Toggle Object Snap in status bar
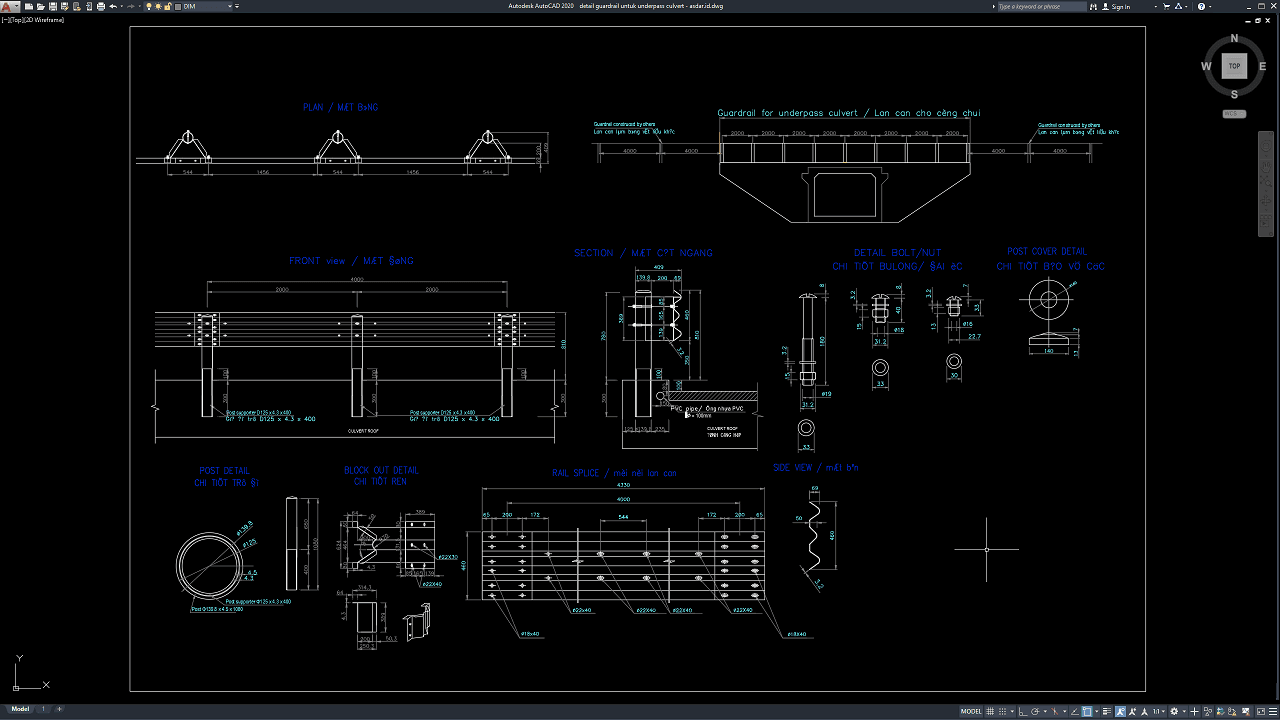Screen dimensions: 1280x720 1086,712
